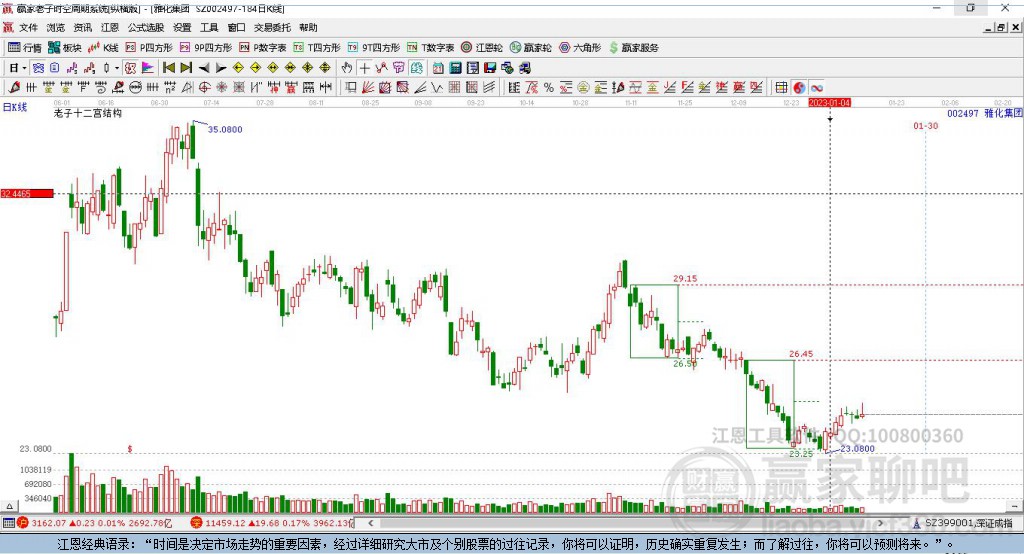This screenshot has height=554, width=1024.
Task: Open the 资讯 menu
Action: pos(82,27)
